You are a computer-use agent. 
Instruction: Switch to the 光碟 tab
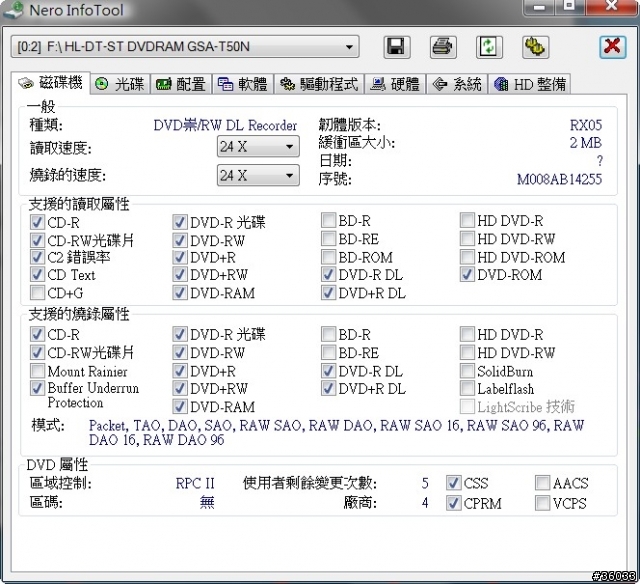click(120, 84)
